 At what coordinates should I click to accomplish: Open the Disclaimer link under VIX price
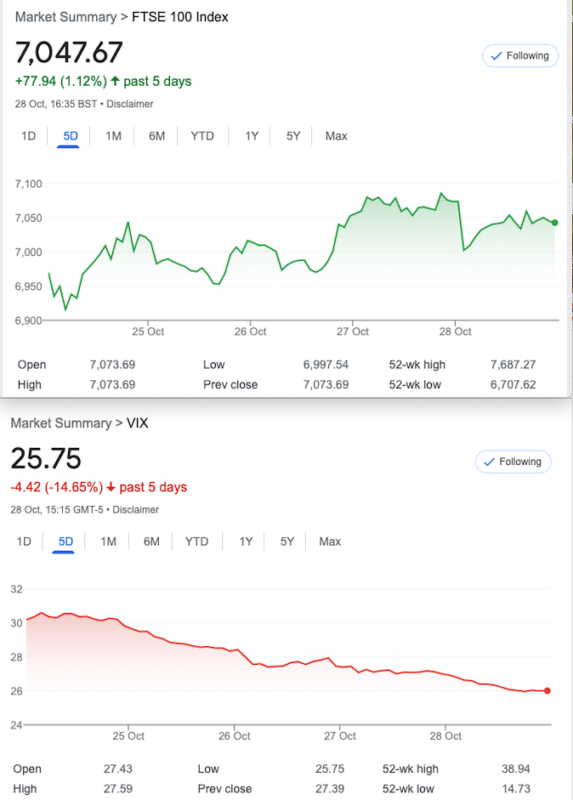[x=136, y=510]
